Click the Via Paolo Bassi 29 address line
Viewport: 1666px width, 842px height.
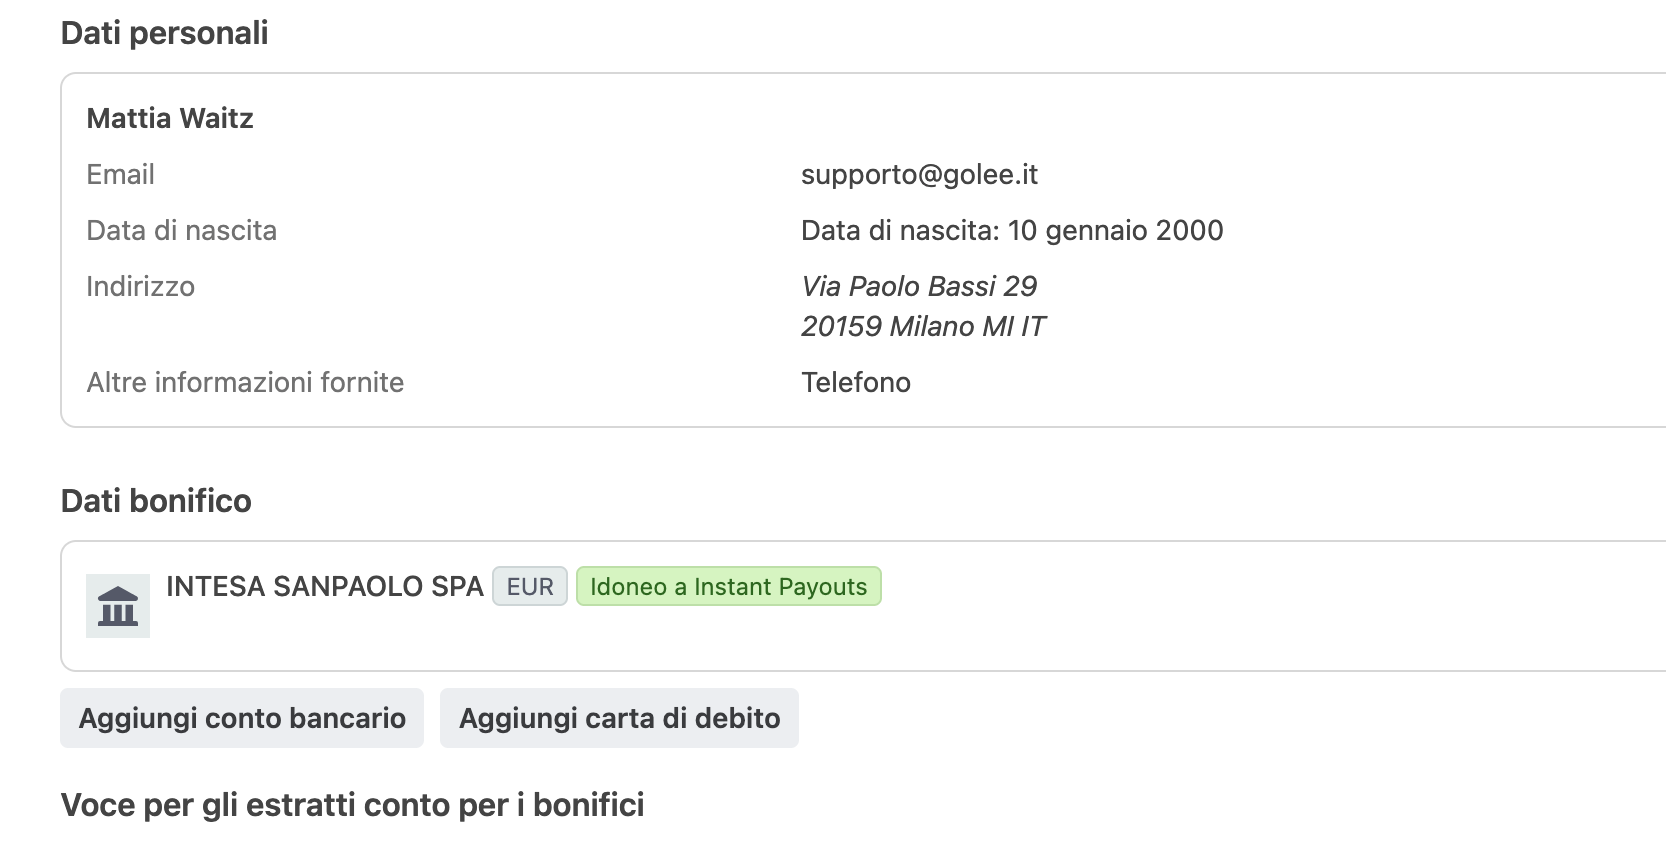coord(918,287)
